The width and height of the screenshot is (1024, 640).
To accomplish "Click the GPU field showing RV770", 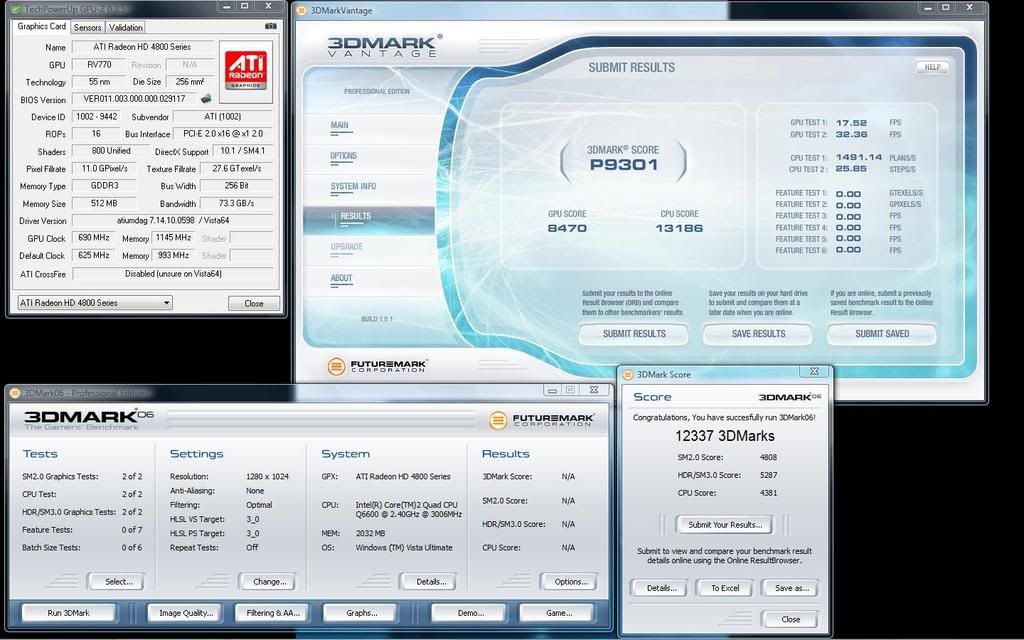I will 99,65.
